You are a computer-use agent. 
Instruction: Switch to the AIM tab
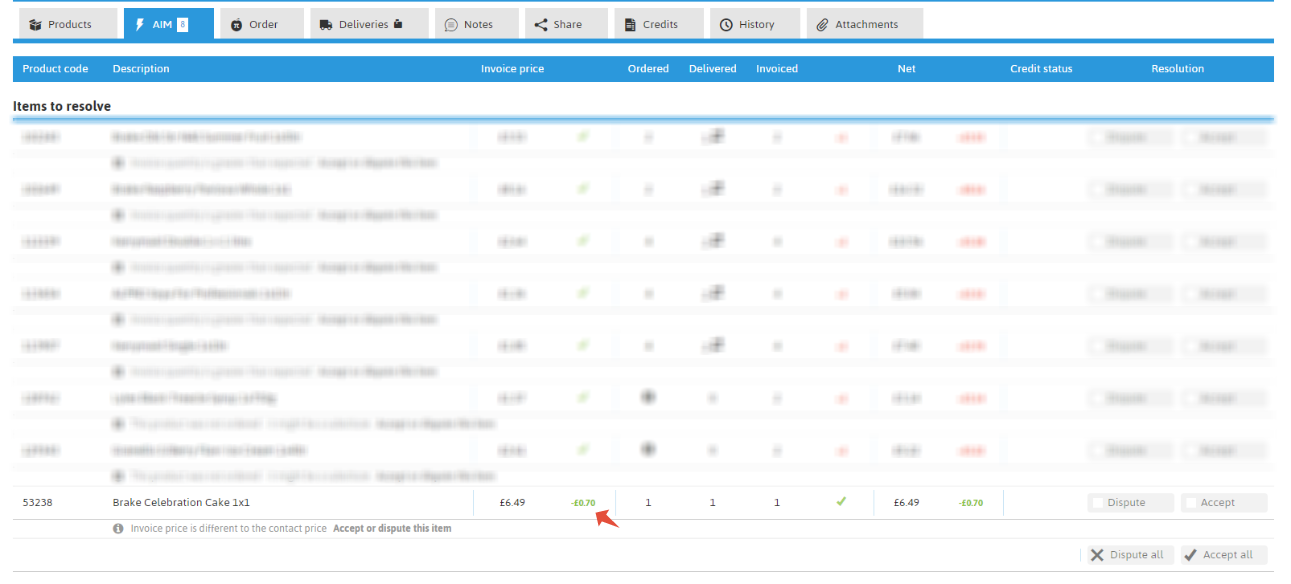(x=169, y=24)
